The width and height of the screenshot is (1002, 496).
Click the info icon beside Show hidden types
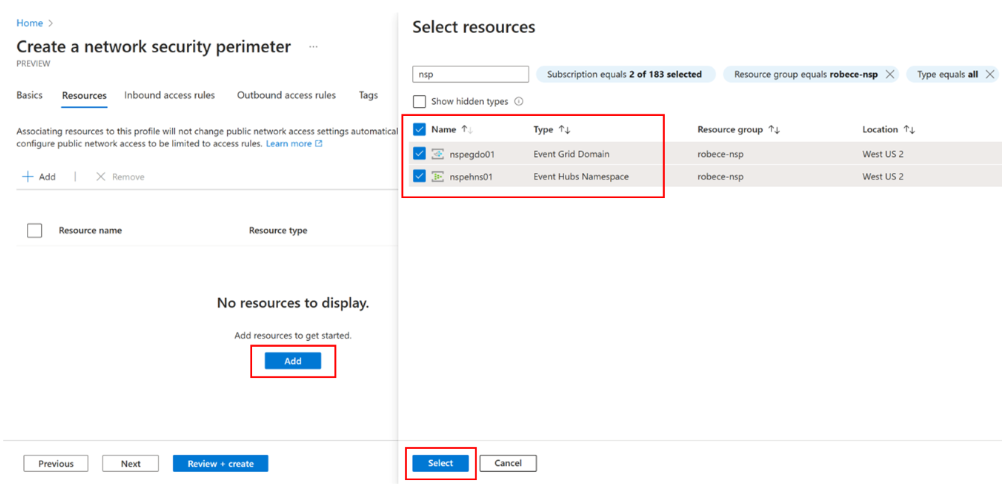tap(519, 102)
